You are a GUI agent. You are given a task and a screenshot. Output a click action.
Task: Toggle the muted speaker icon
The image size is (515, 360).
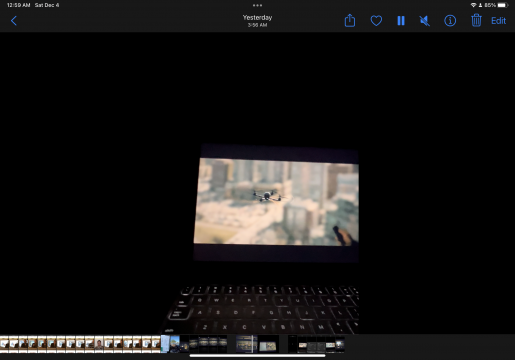click(x=424, y=21)
